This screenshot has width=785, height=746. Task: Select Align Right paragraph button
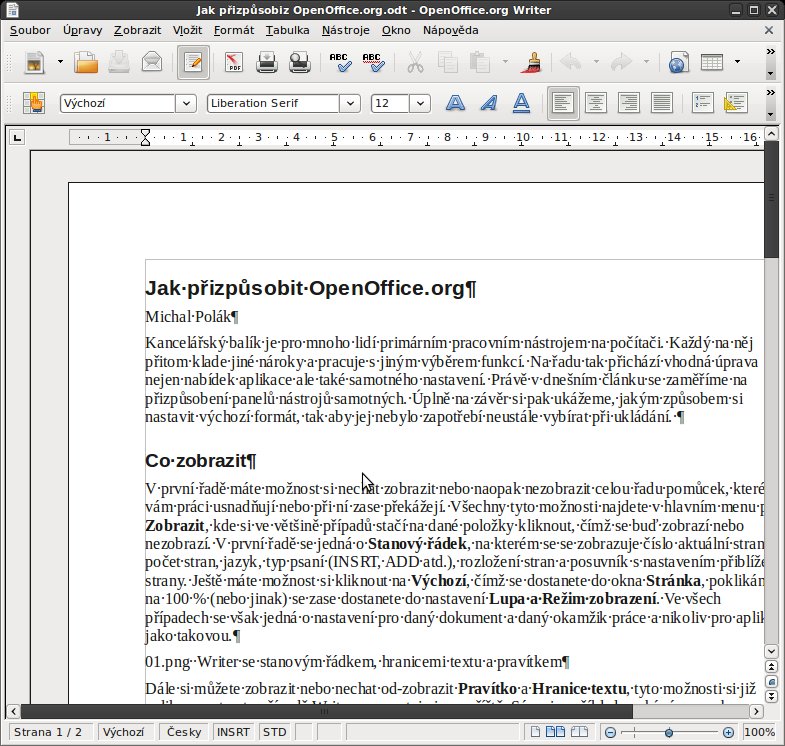(629, 103)
